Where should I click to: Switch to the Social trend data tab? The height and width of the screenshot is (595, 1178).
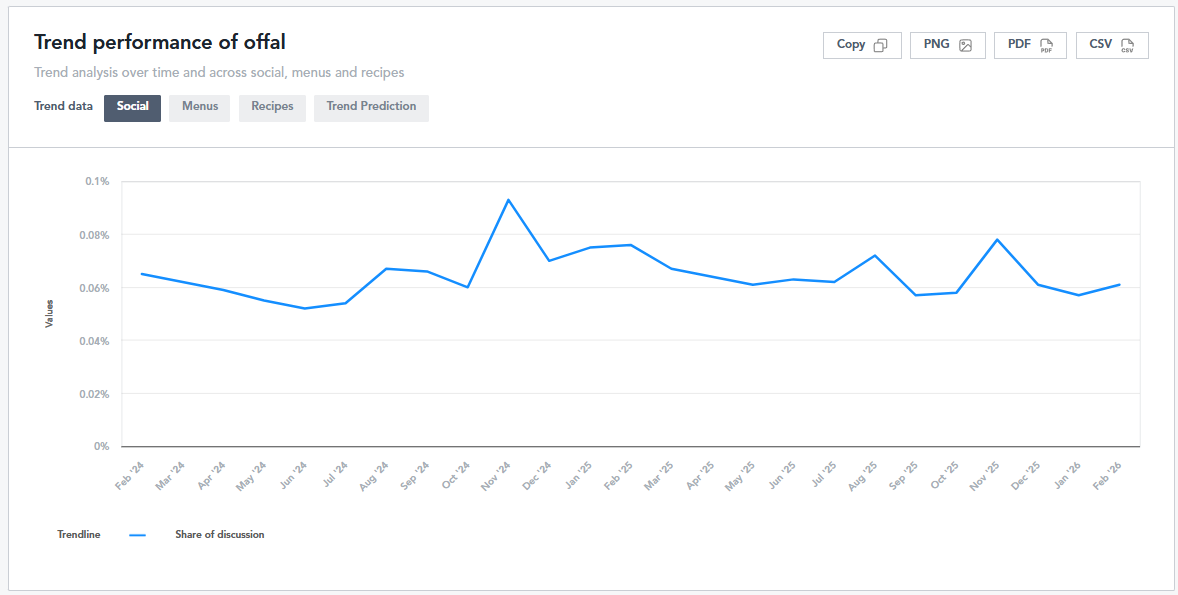pos(132,107)
